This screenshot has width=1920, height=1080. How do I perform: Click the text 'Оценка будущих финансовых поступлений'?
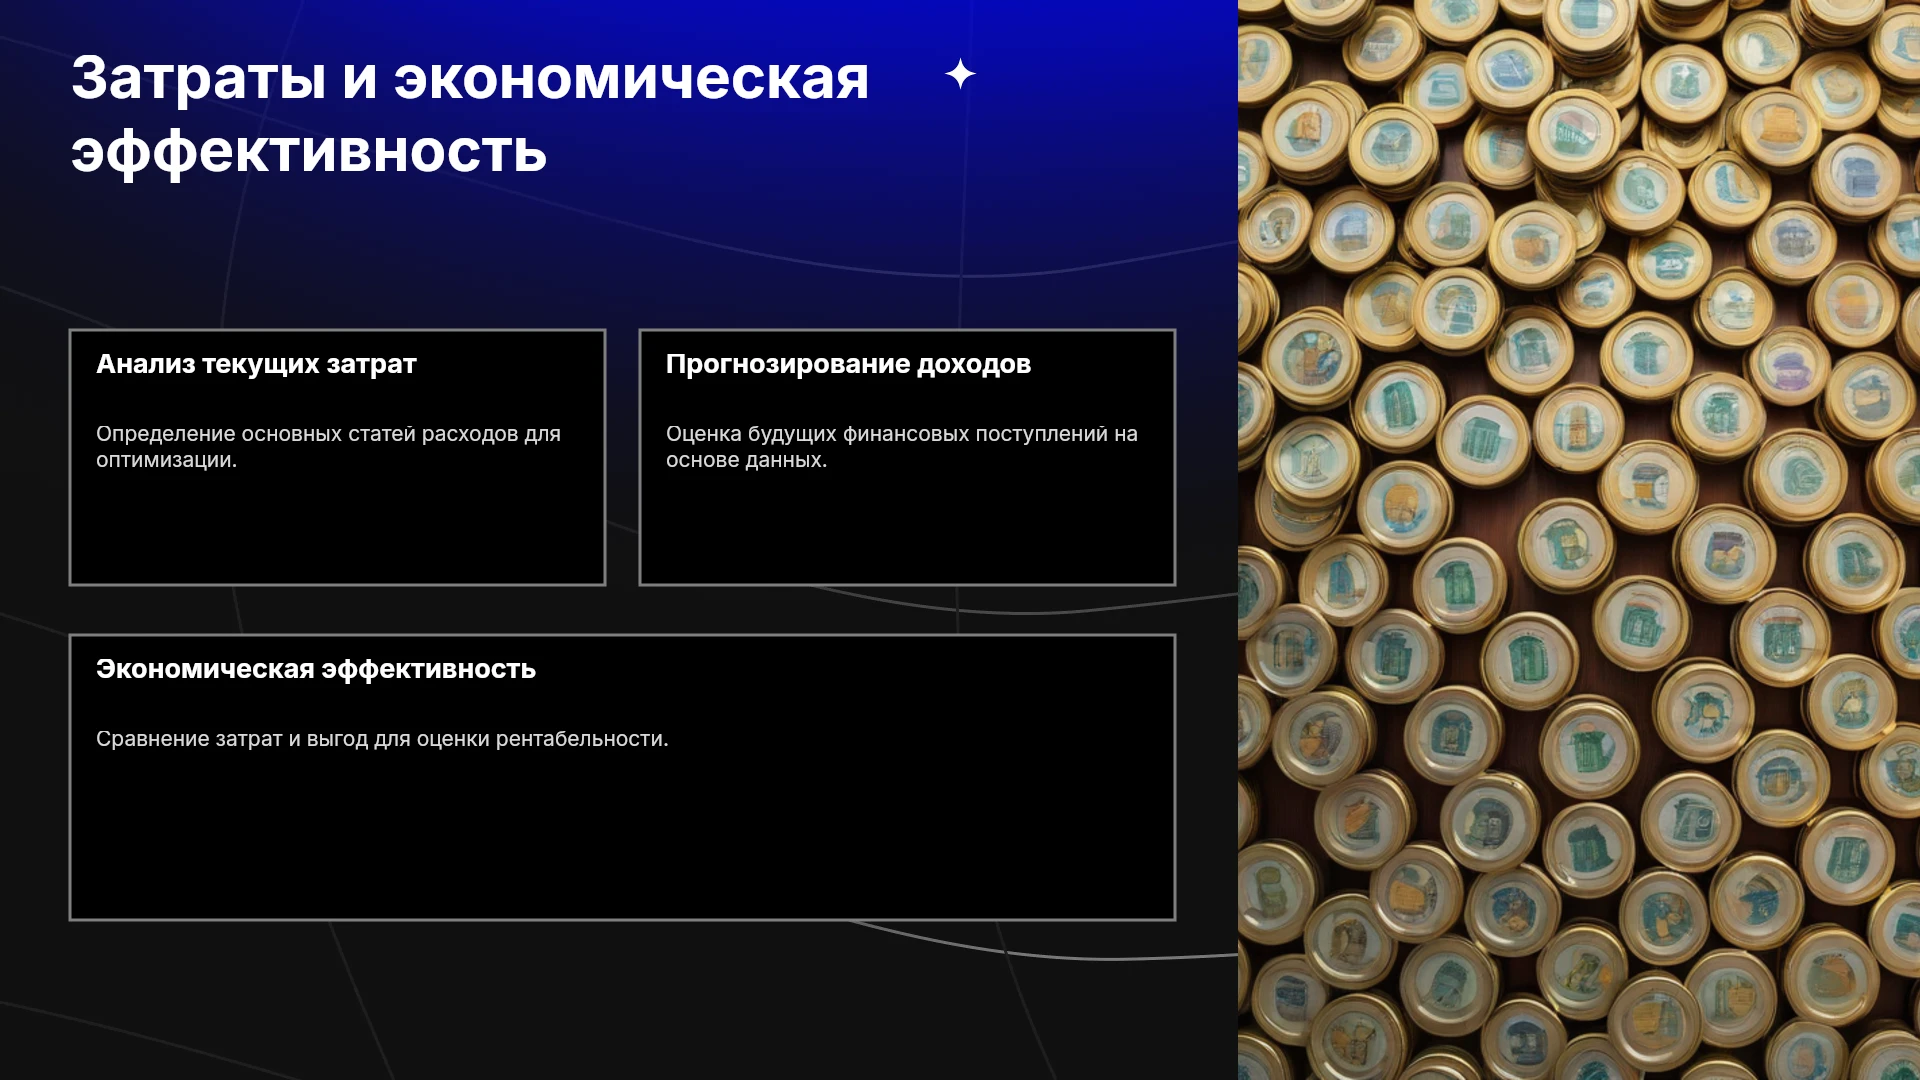(887, 434)
